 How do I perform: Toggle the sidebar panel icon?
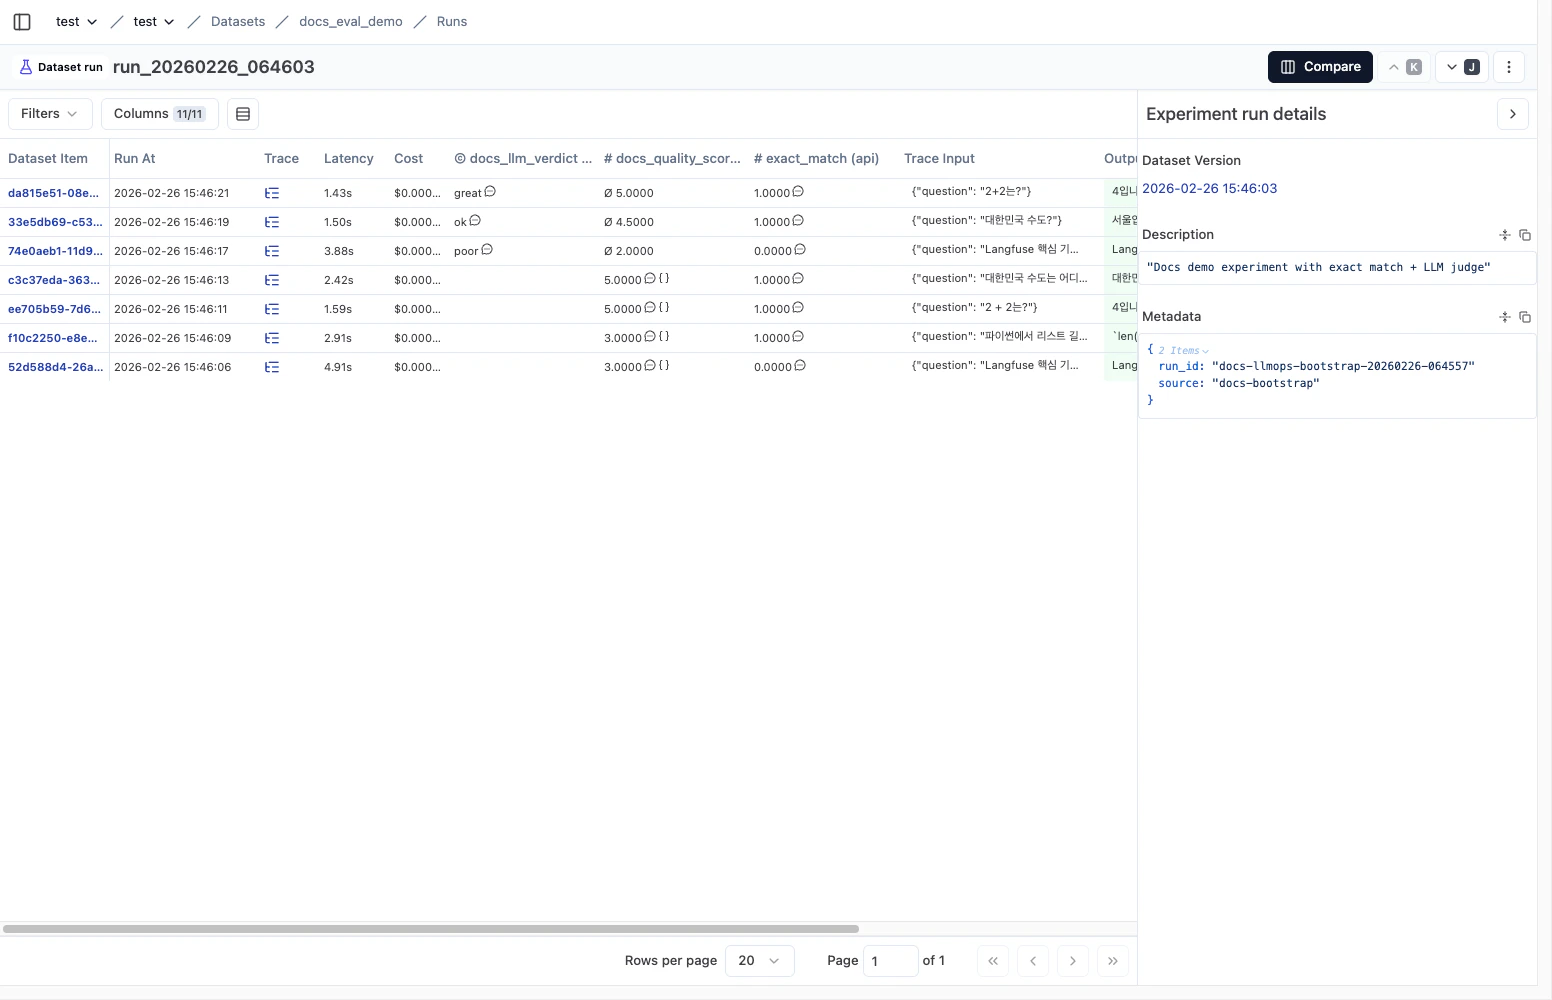coord(22,21)
